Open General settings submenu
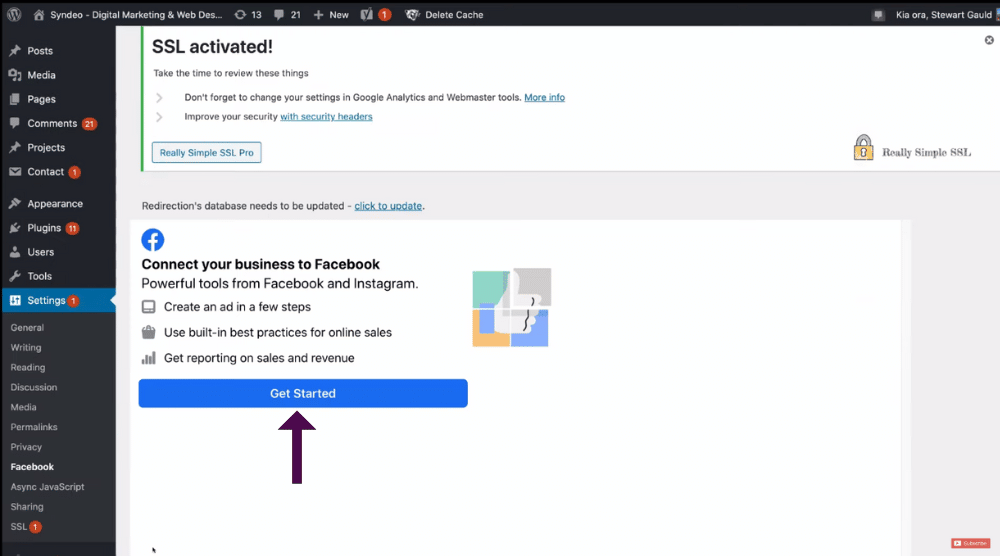 coord(27,328)
